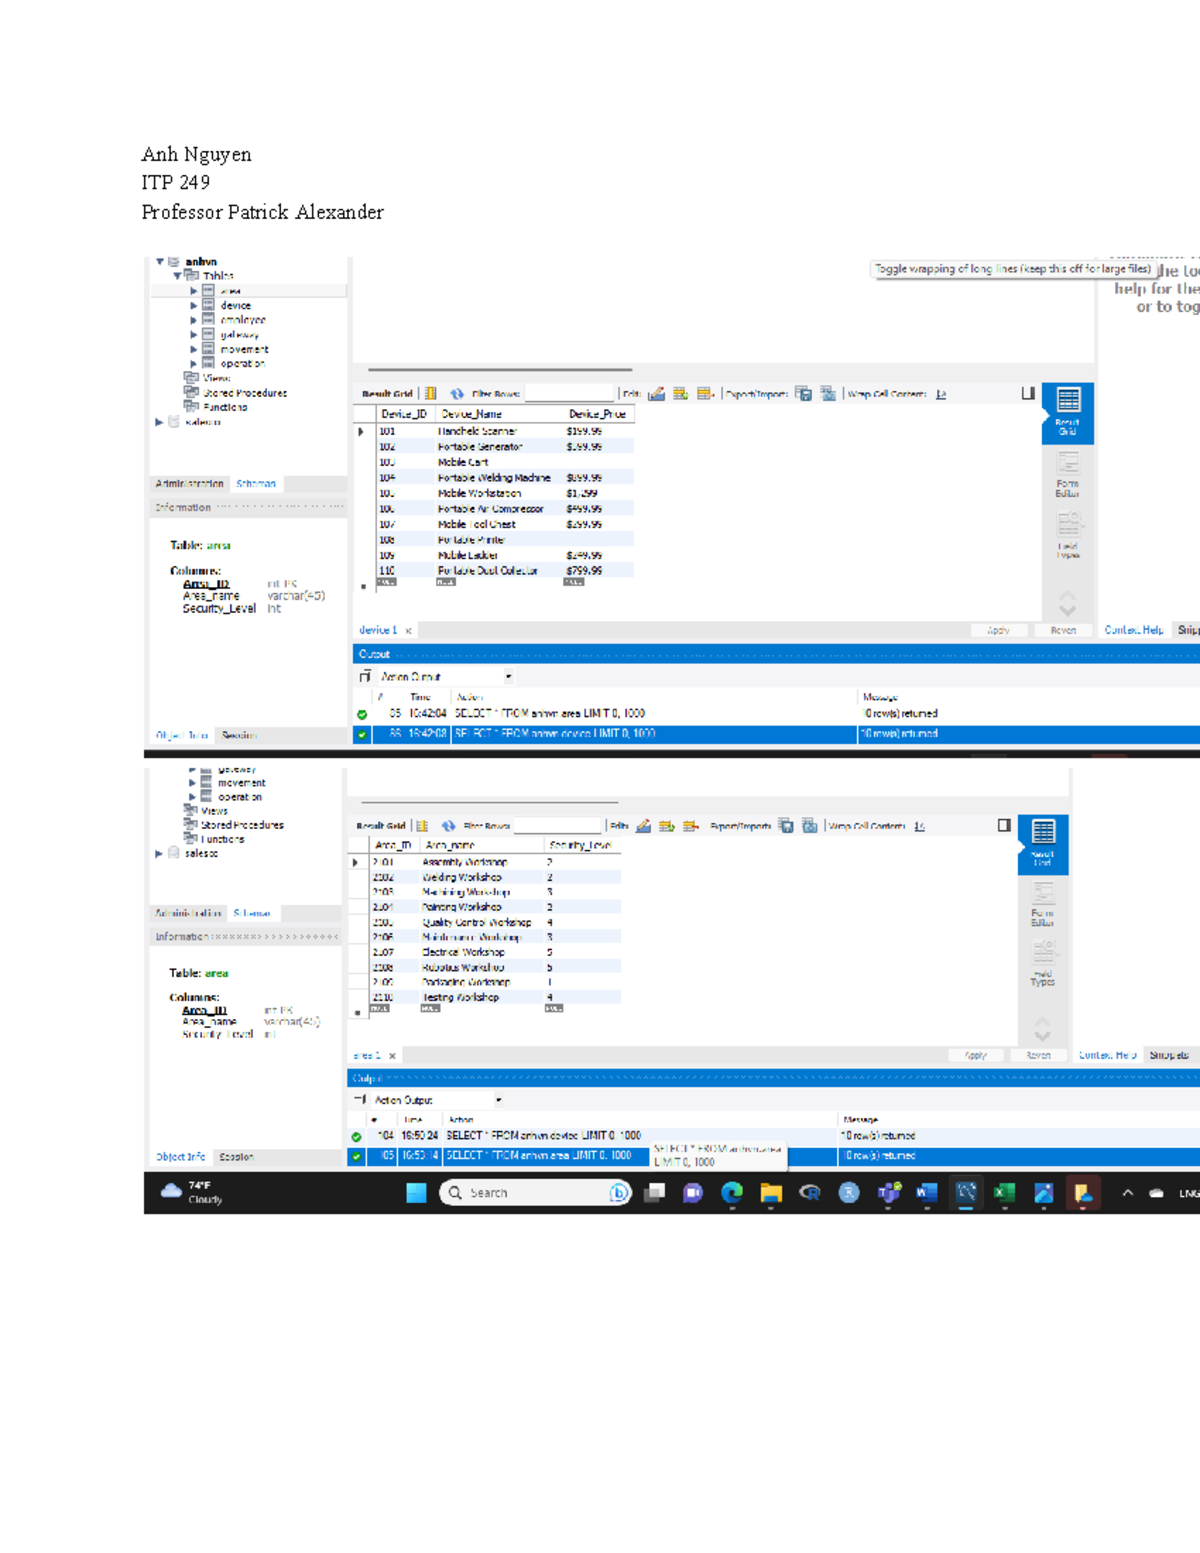Toggle Wrap Cell Content in area results
This screenshot has width=1200, height=1553.
[919, 826]
